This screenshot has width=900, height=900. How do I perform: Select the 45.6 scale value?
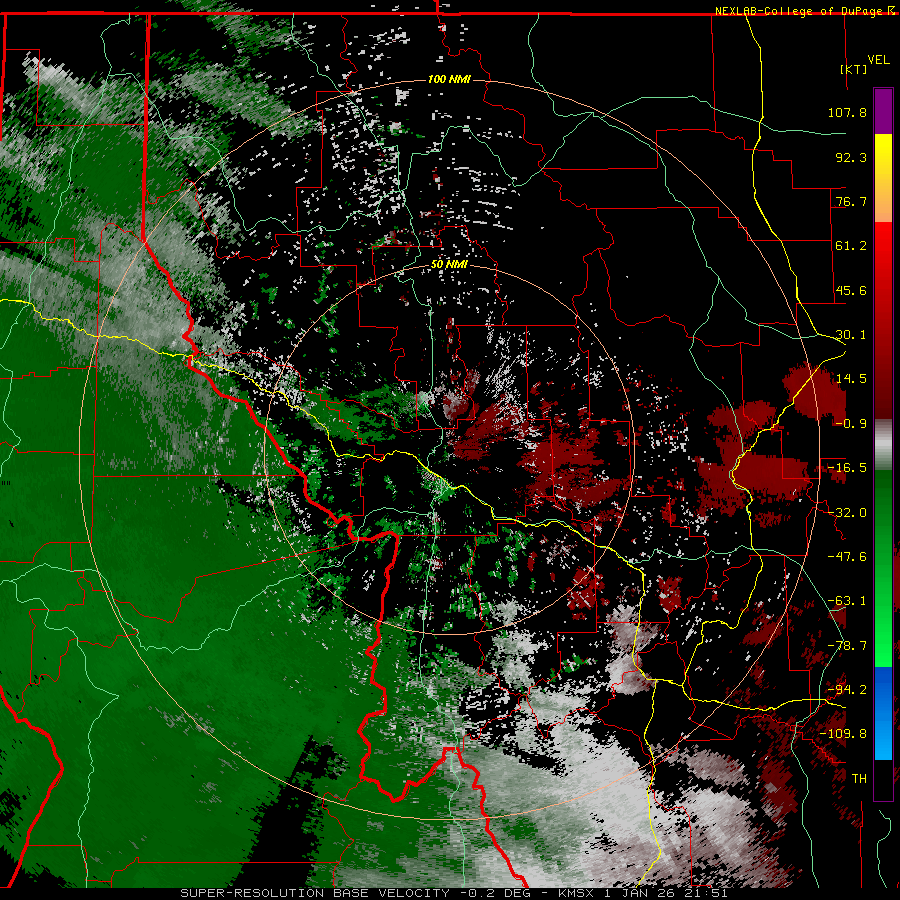[851, 290]
